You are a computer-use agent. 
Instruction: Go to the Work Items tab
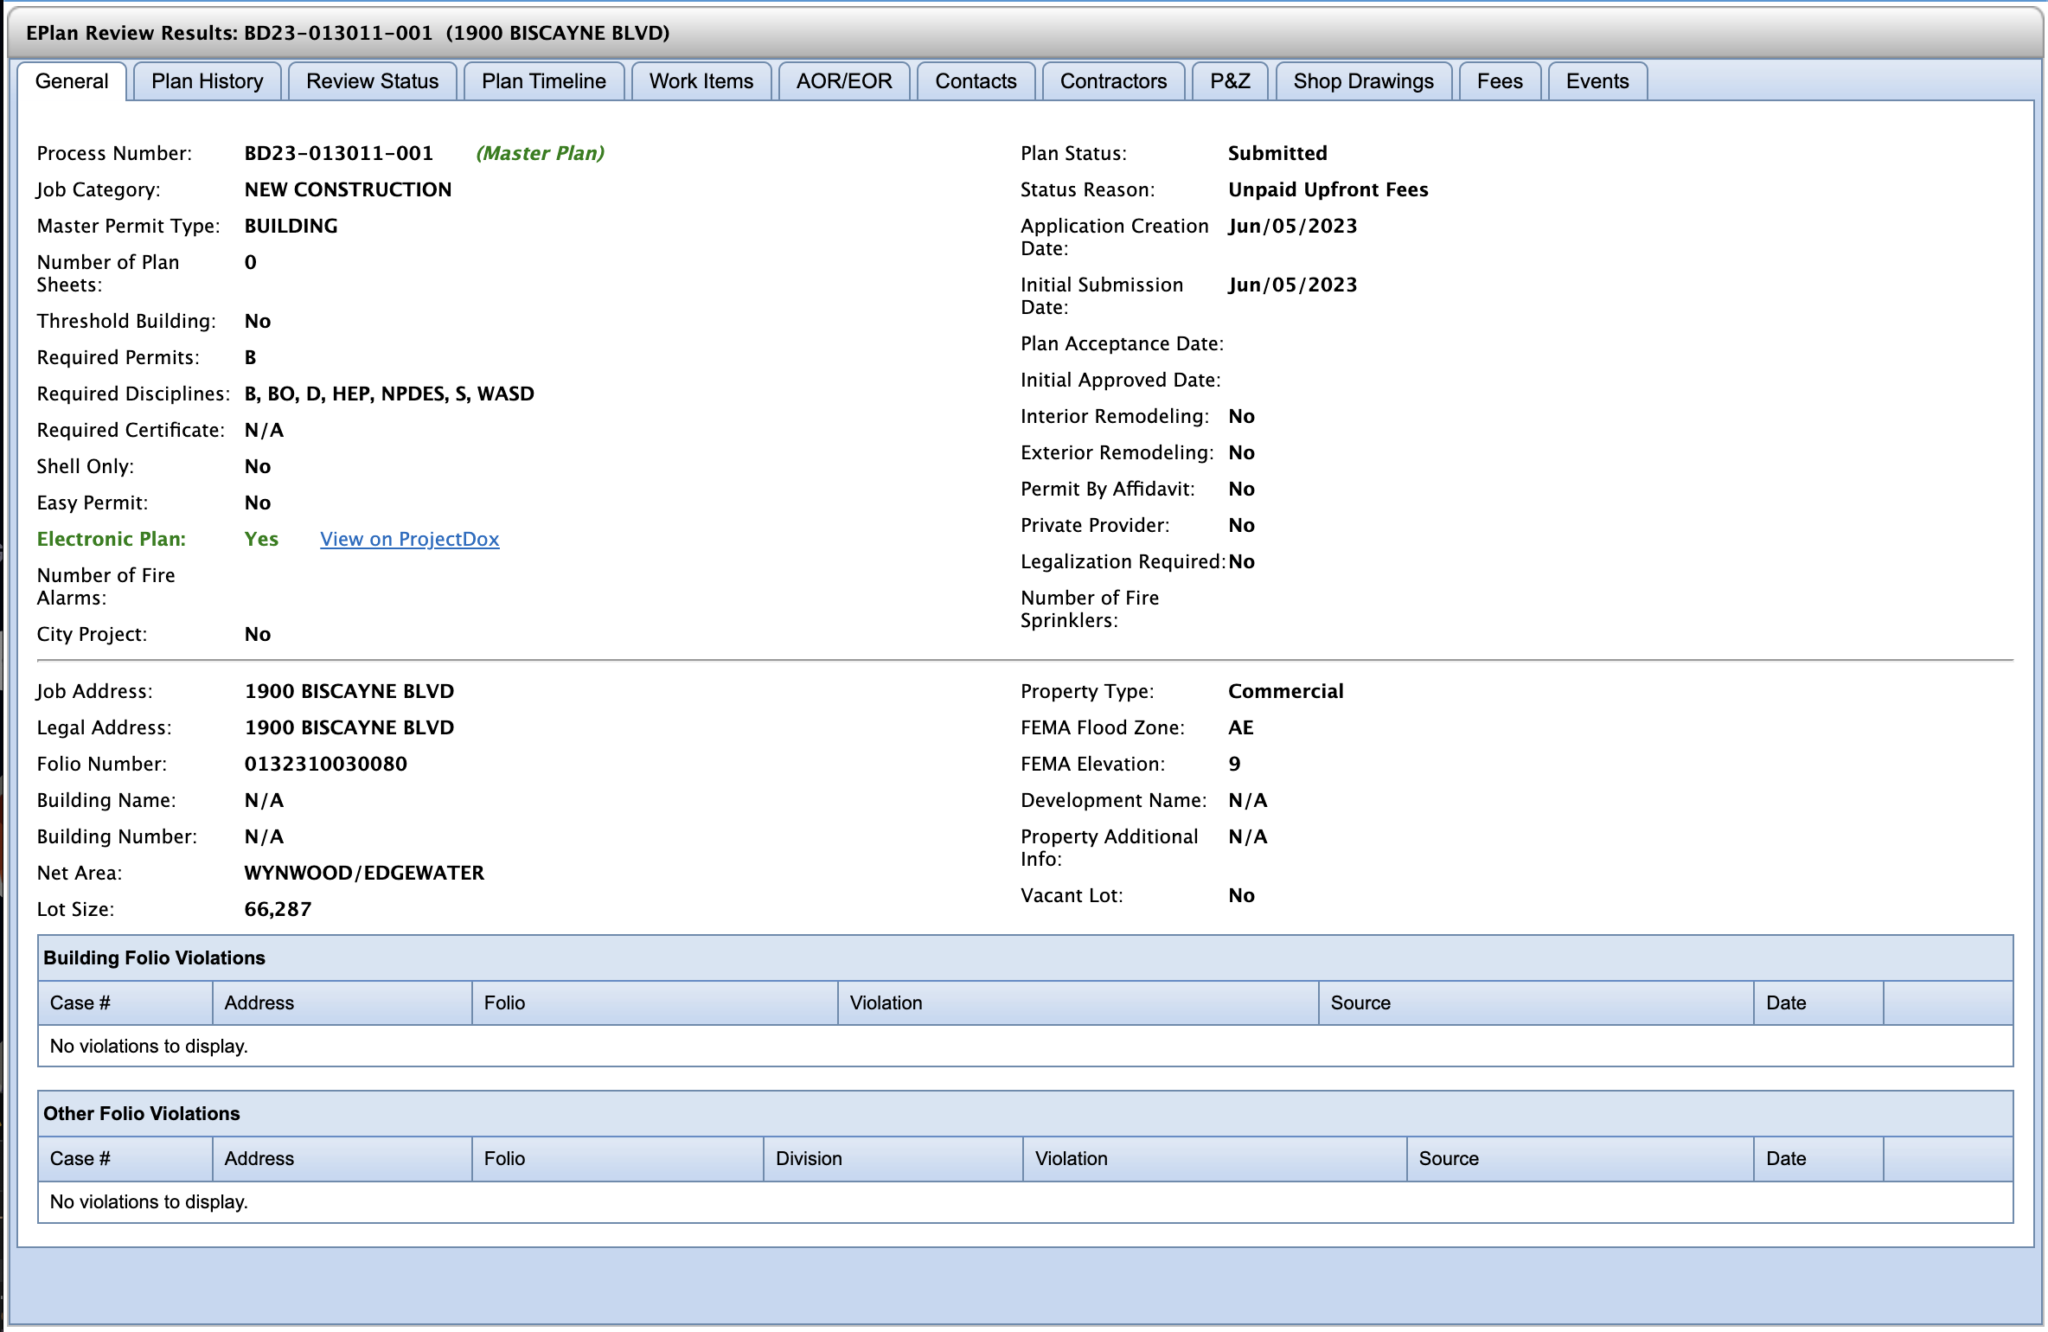tap(700, 81)
